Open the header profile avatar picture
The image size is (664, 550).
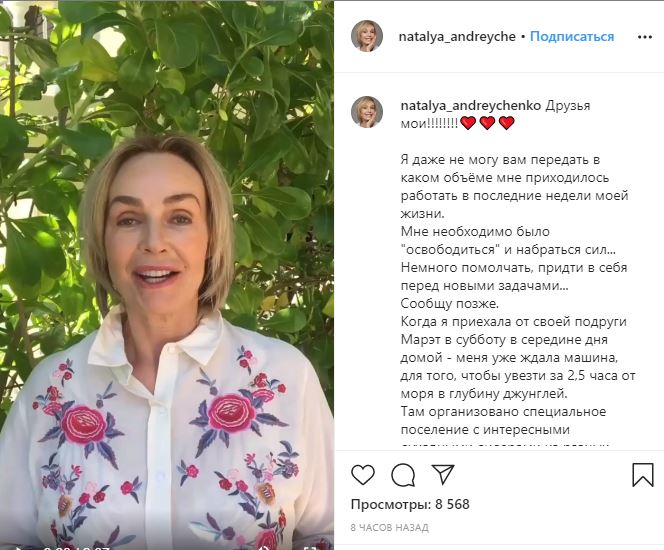tap(367, 36)
